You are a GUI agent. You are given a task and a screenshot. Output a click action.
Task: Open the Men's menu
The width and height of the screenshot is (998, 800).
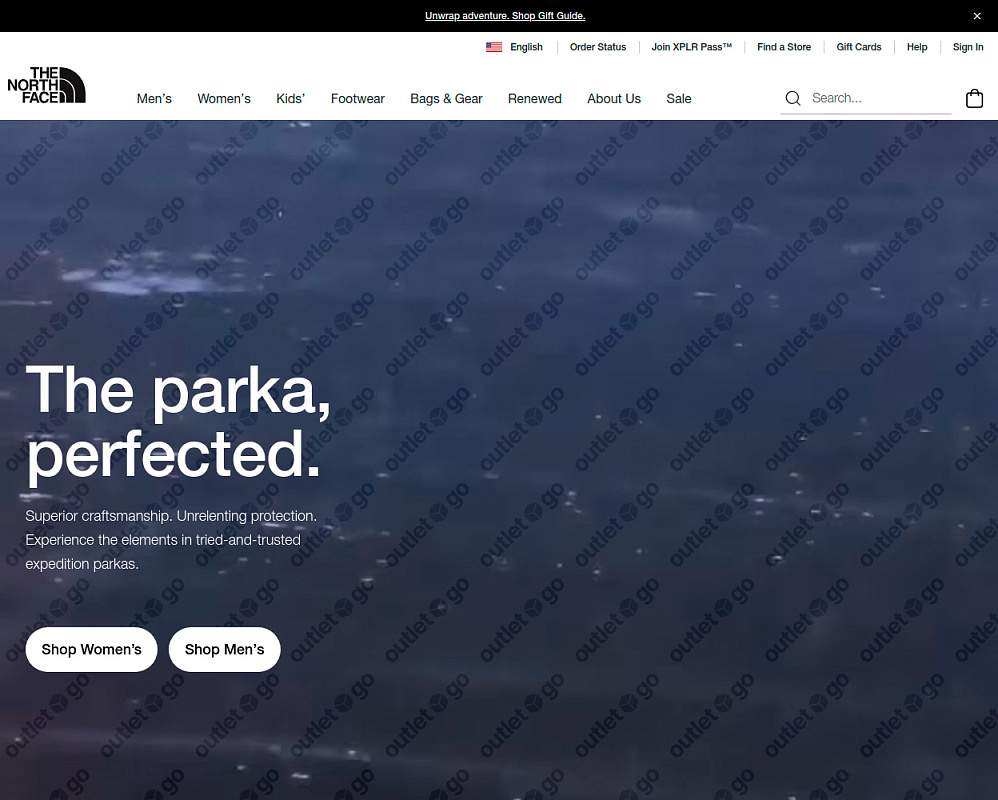tap(154, 99)
